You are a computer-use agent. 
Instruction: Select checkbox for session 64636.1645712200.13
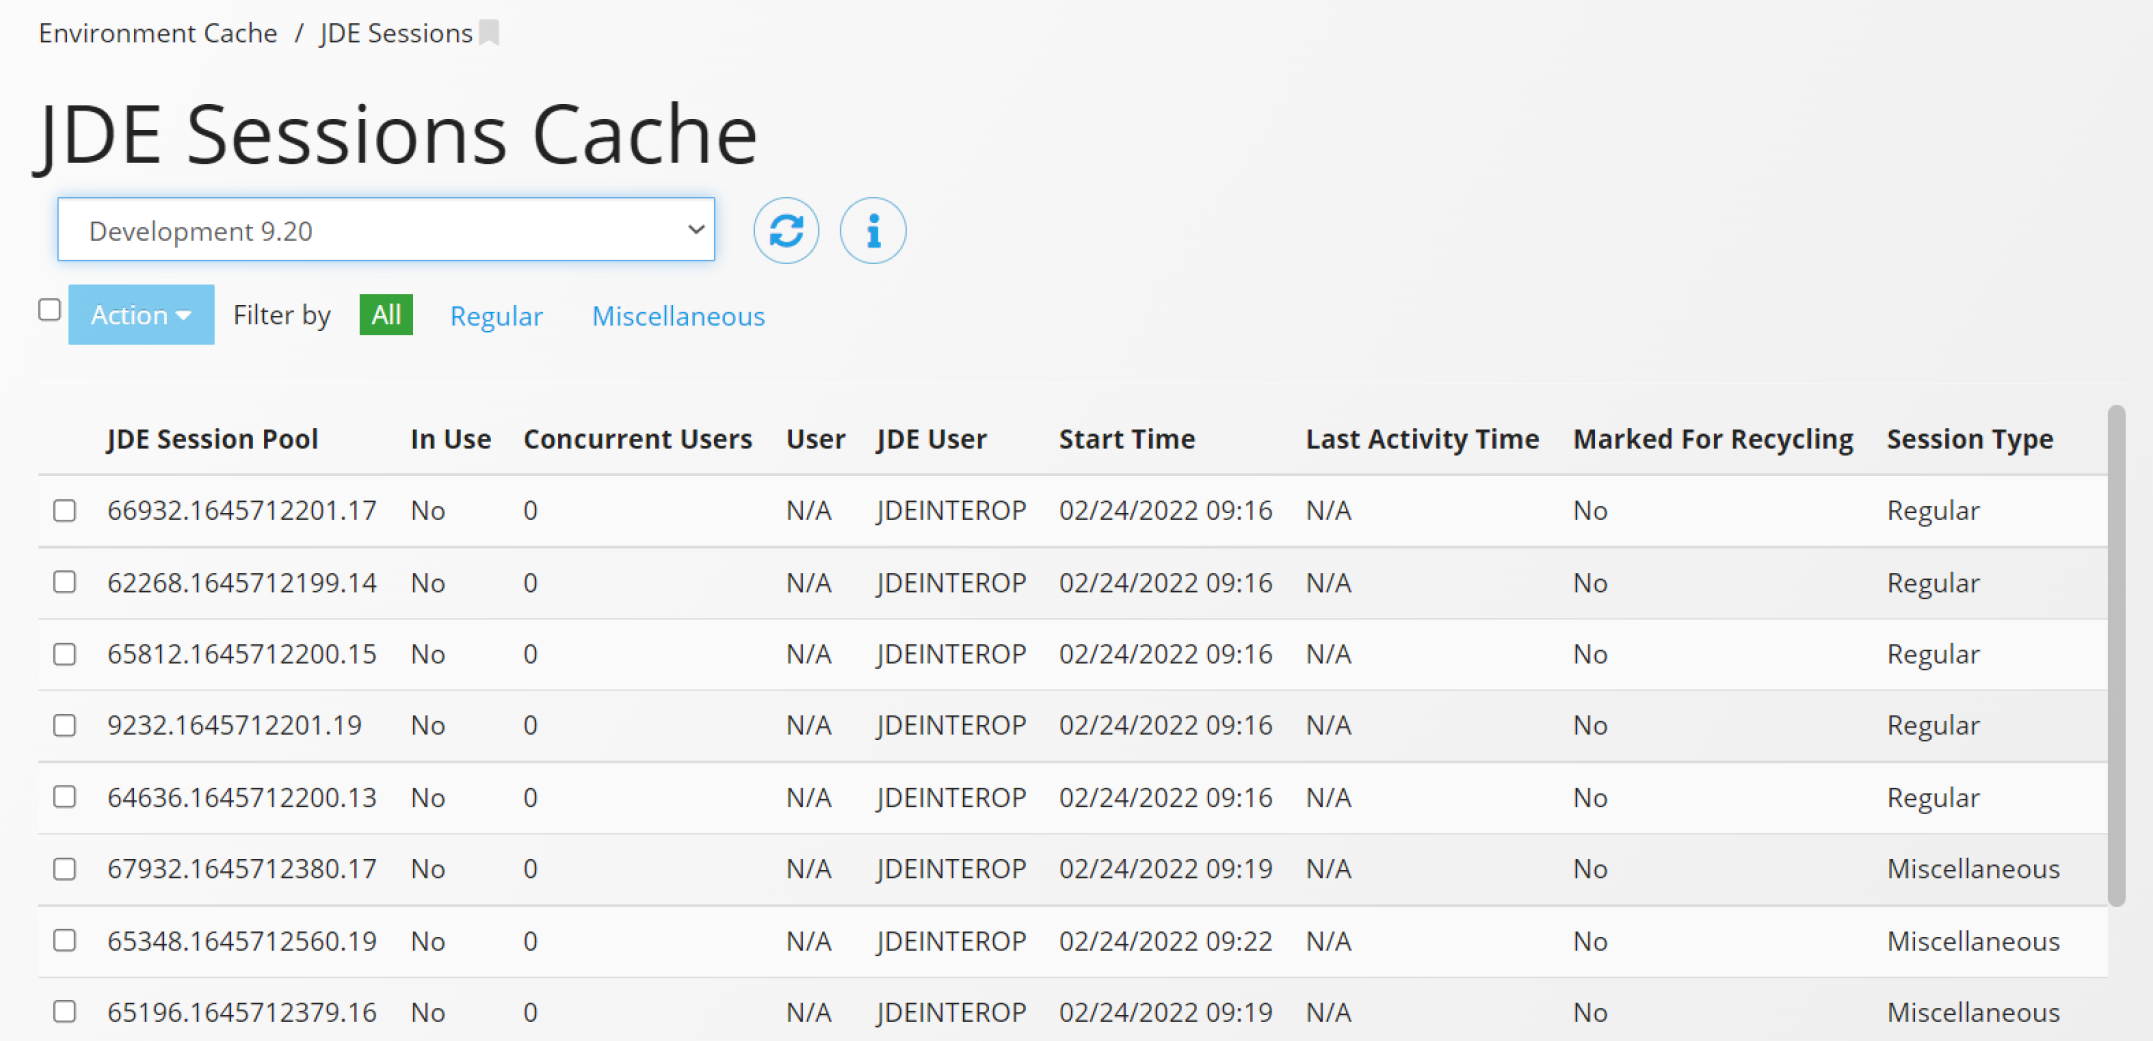pos(65,797)
